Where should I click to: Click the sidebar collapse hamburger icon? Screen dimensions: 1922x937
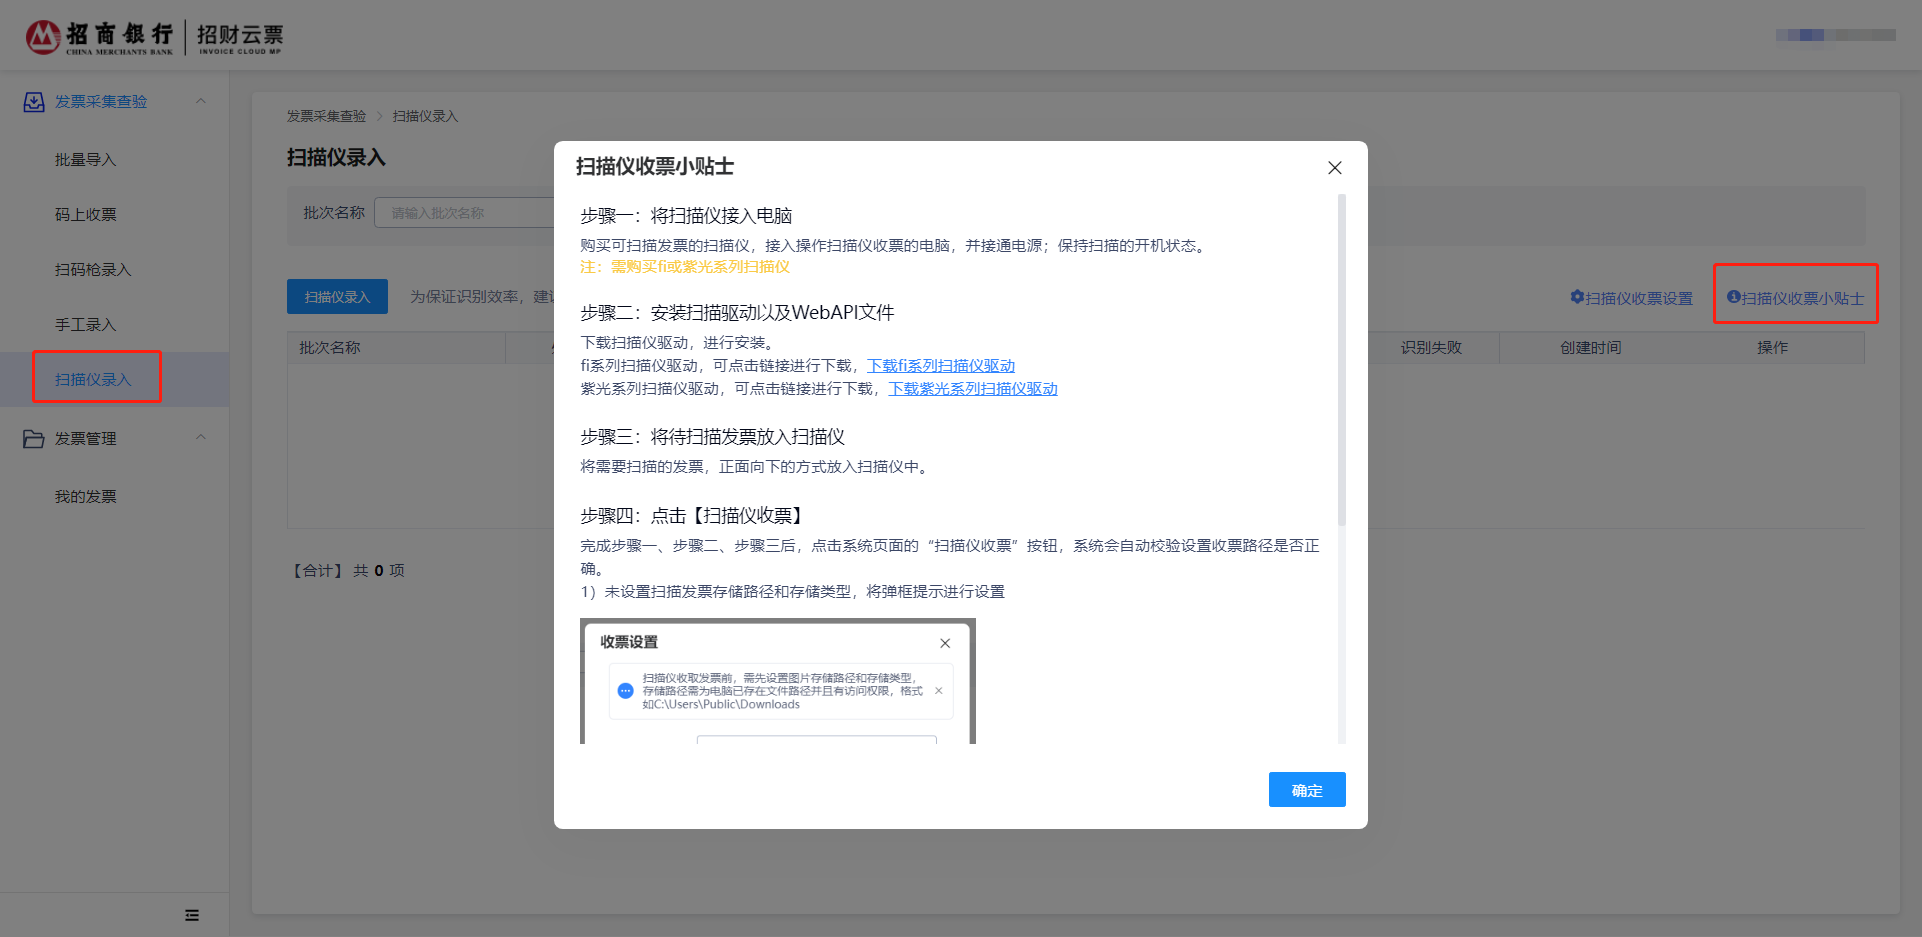pos(192,915)
